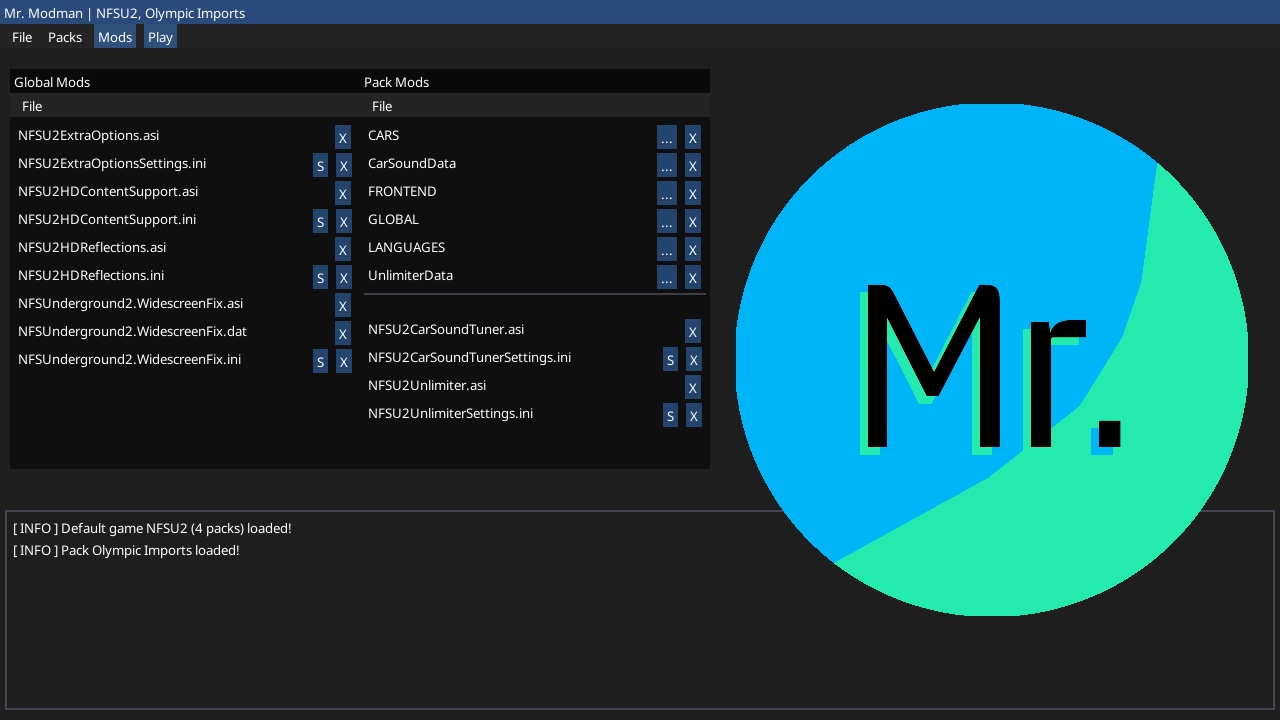The image size is (1280, 720).
Task: Remove NFSU2HDReflections.asi with X button
Action: click(343, 250)
